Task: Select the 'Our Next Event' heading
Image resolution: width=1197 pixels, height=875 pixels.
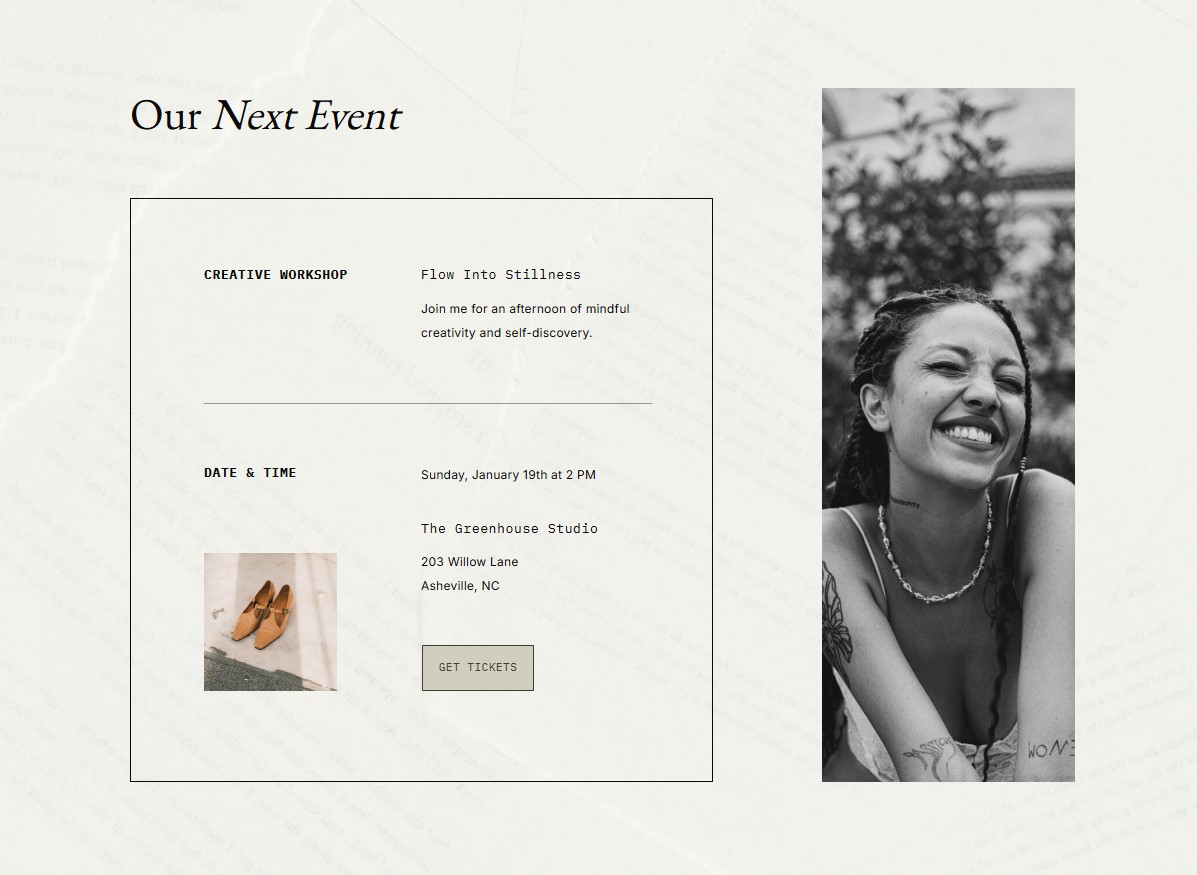Action: click(x=266, y=116)
